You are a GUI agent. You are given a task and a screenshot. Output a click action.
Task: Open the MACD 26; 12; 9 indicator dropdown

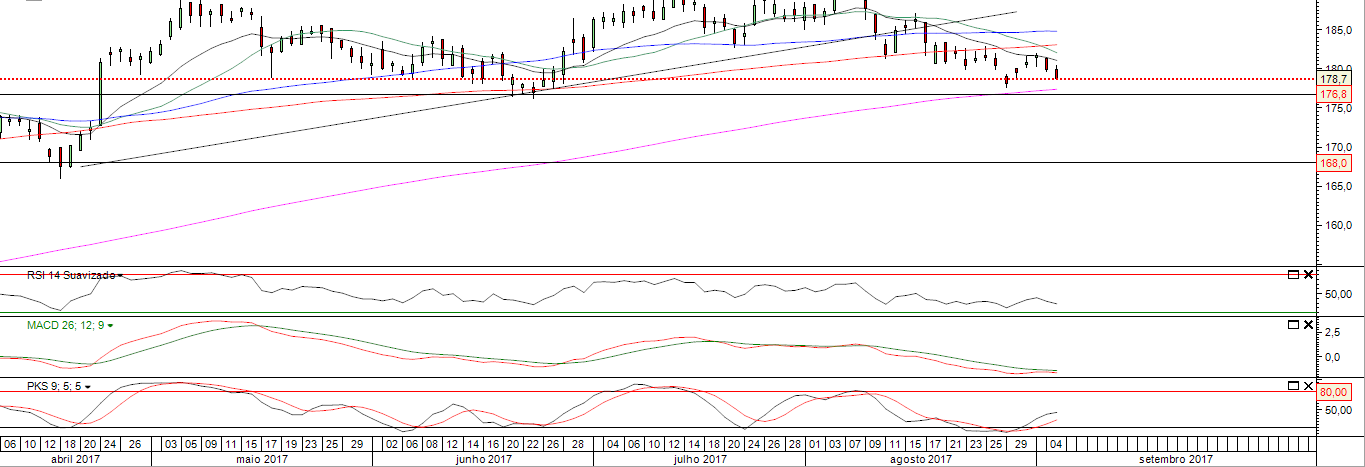click(x=110, y=325)
